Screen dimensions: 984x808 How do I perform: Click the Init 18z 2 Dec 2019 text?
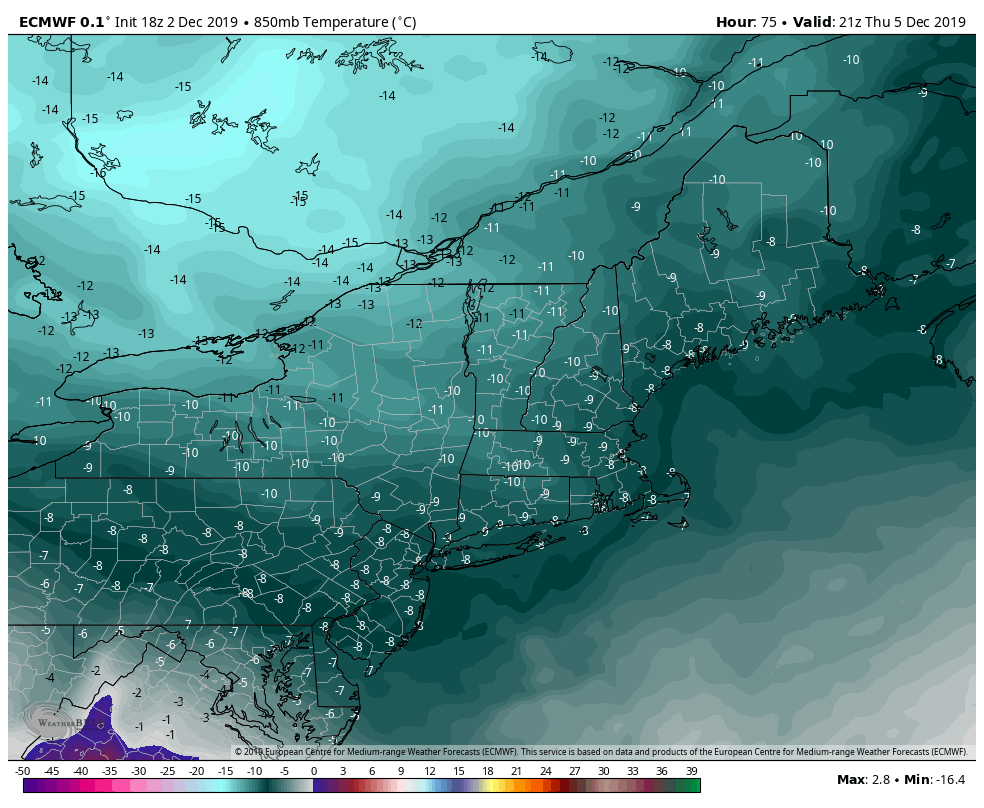[x=177, y=22]
